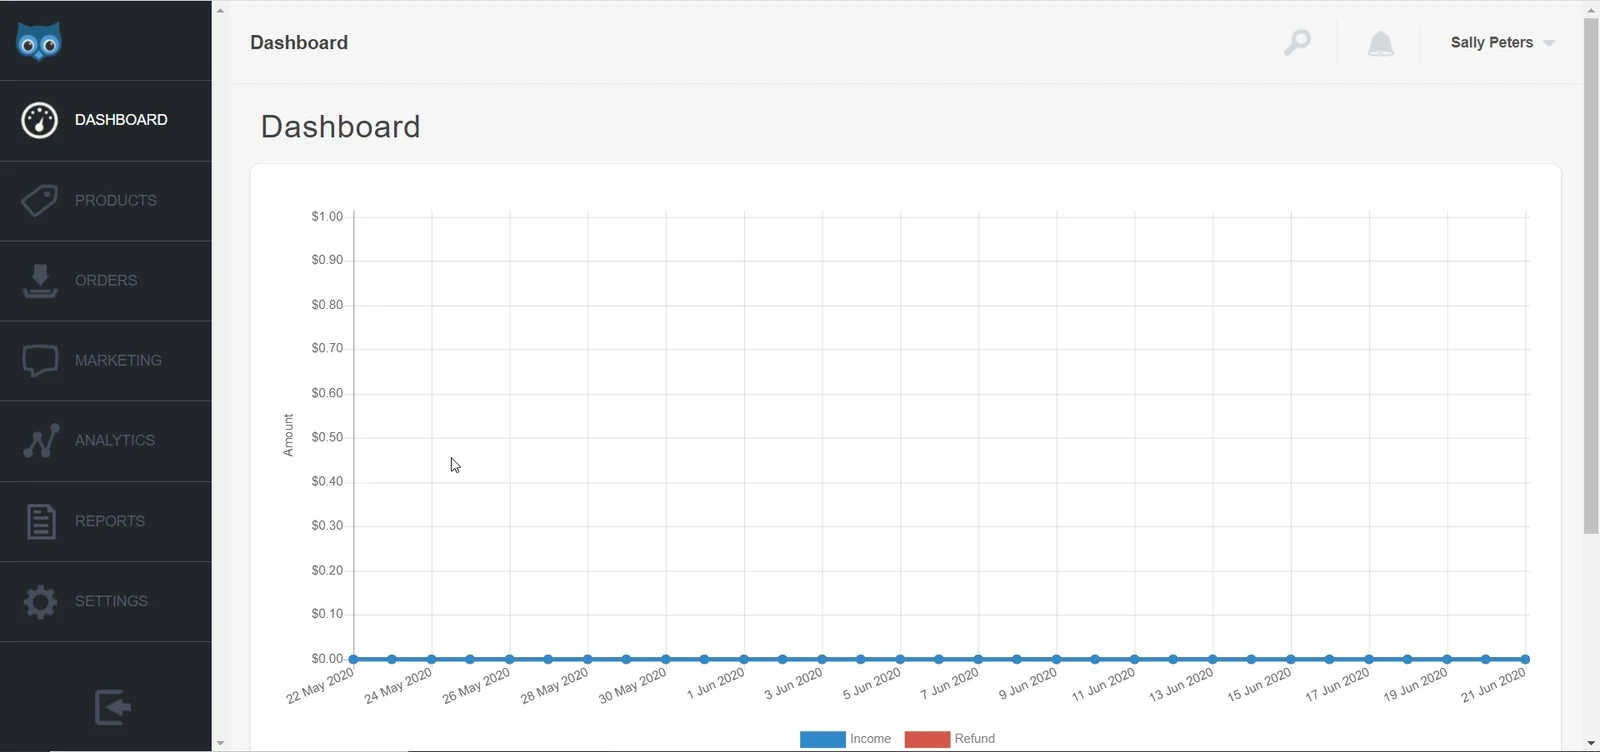Image resolution: width=1600 pixels, height=752 pixels.
Task: Click the Orders download-tray icon
Action: pyautogui.click(x=40, y=281)
